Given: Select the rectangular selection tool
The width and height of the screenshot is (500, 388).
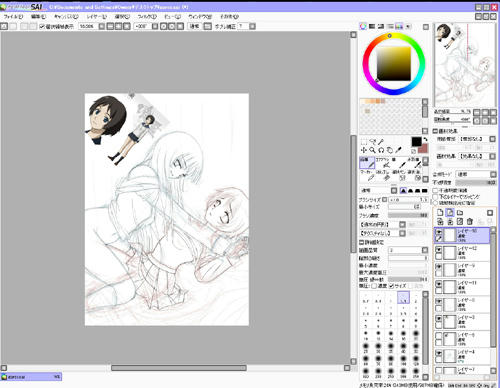Looking at the screenshot, I should [364, 142].
